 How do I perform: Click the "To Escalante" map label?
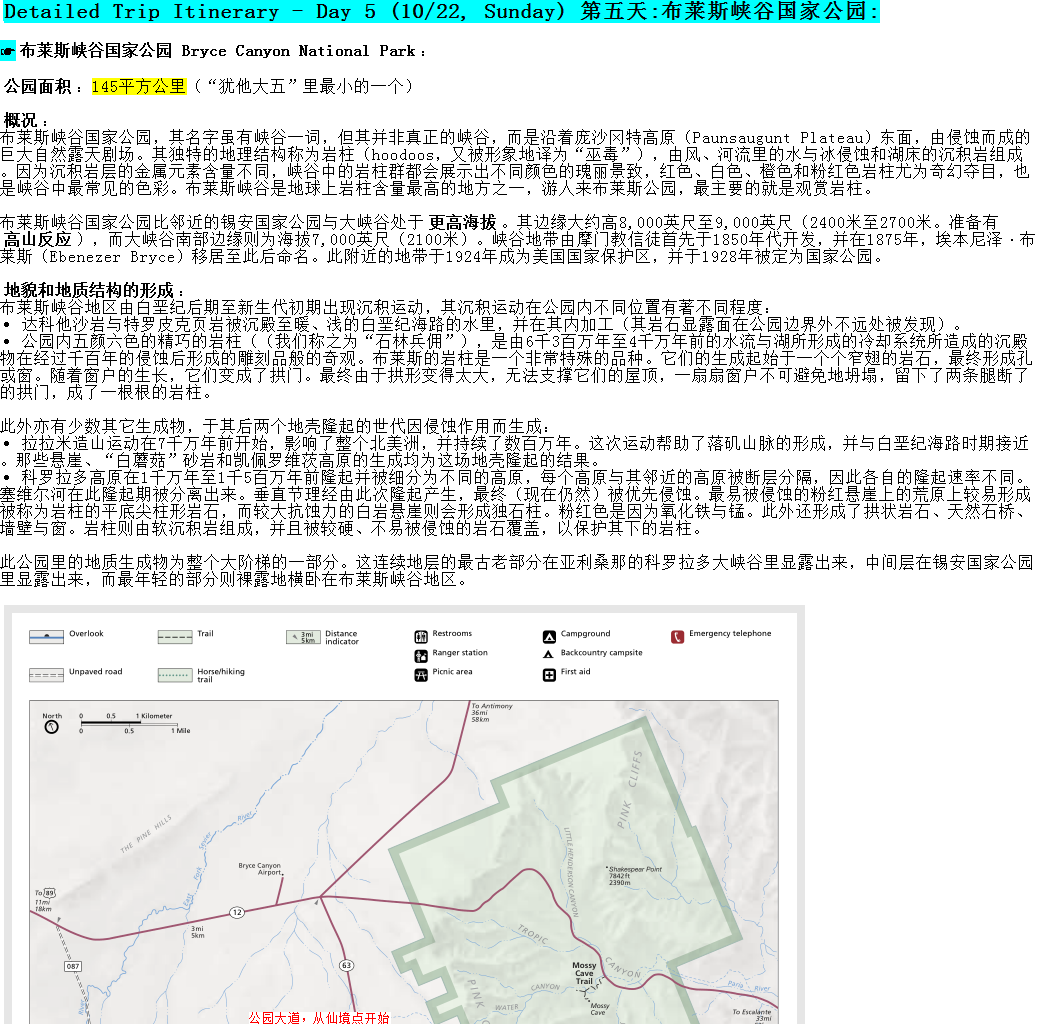coord(751,1012)
